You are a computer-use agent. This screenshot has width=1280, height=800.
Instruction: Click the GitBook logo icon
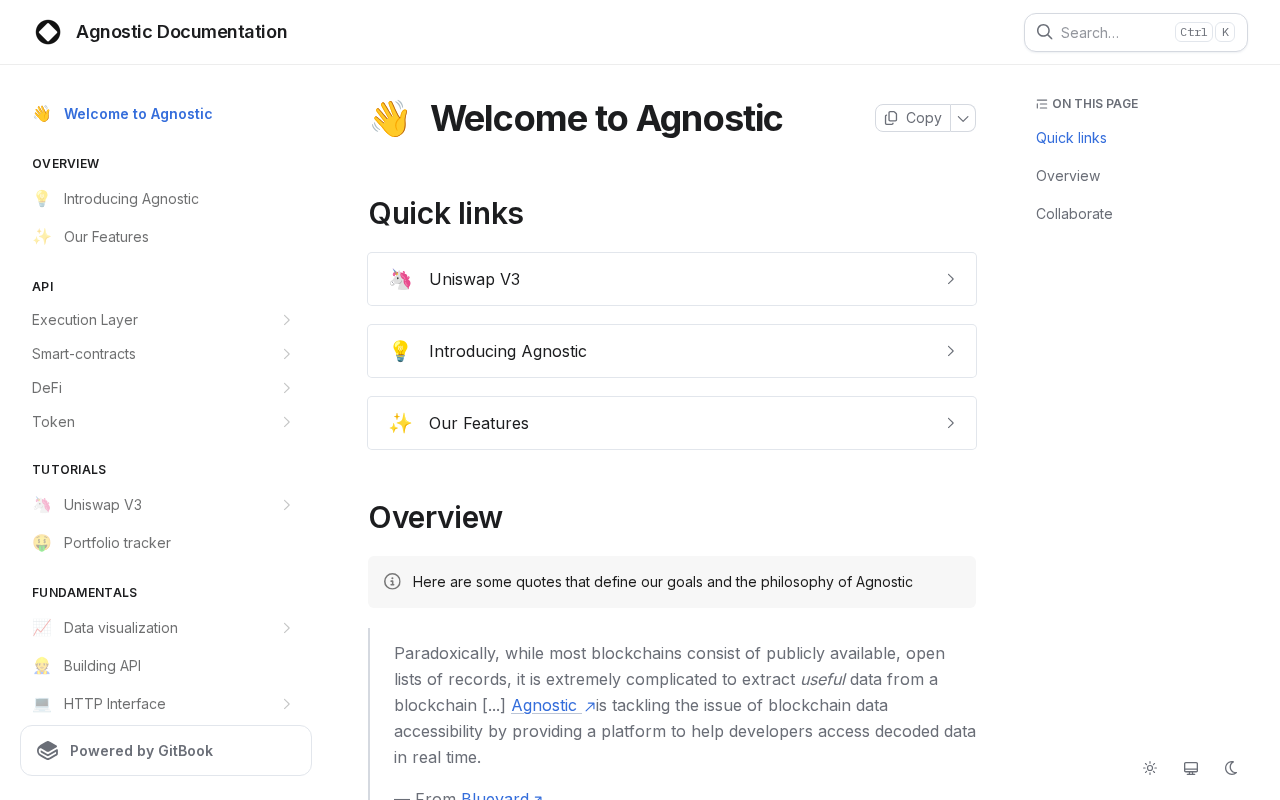click(x=48, y=751)
